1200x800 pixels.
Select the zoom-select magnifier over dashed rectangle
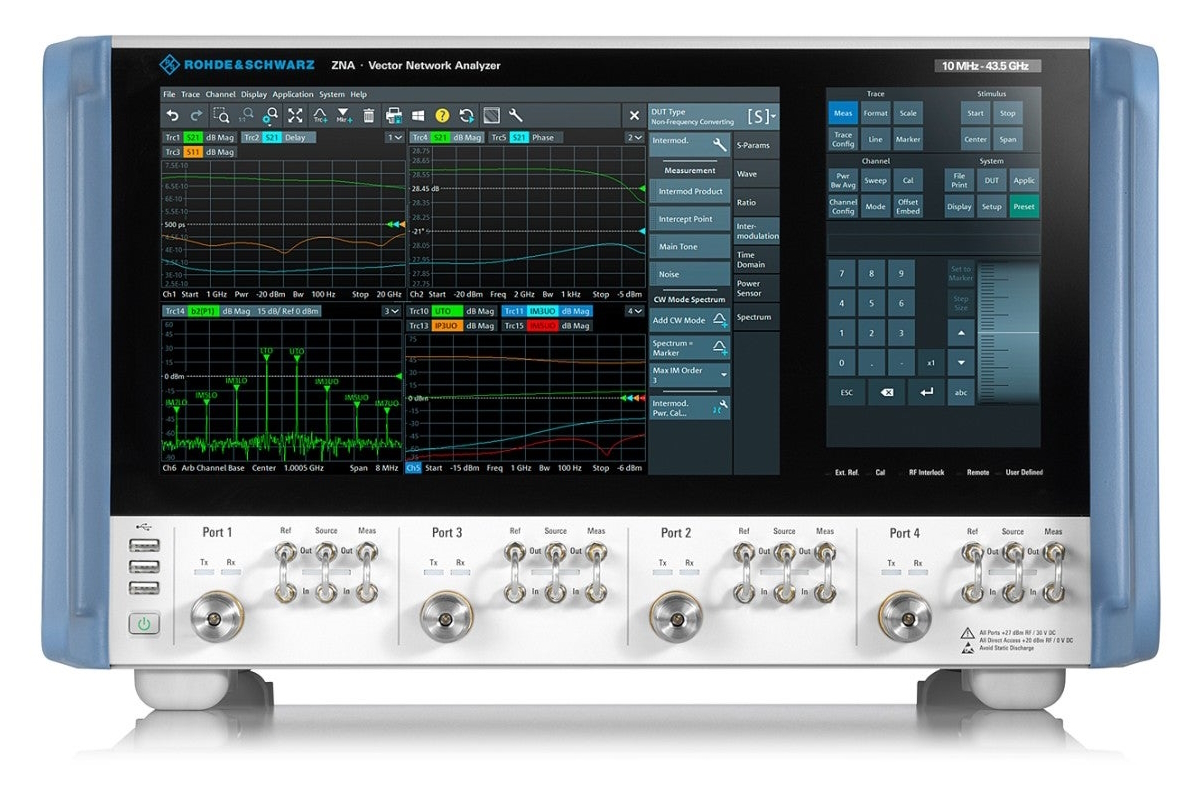tap(221, 115)
